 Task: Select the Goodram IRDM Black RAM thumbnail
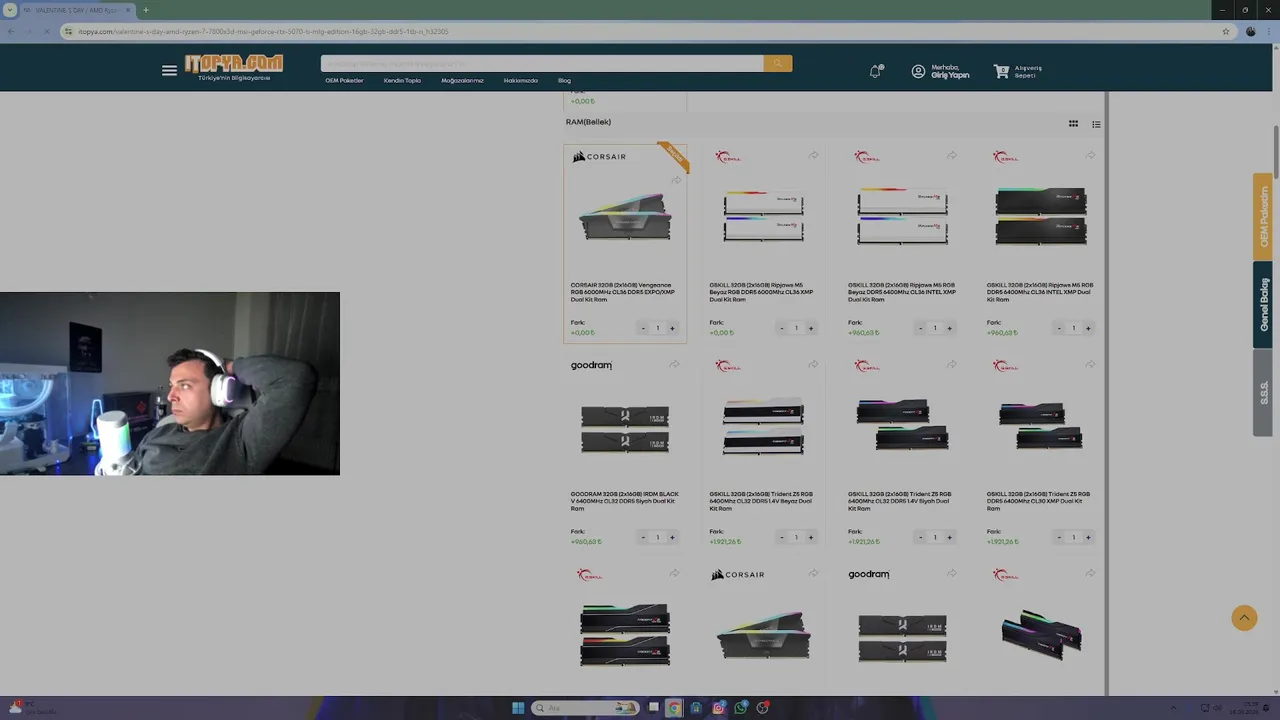tap(625, 428)
